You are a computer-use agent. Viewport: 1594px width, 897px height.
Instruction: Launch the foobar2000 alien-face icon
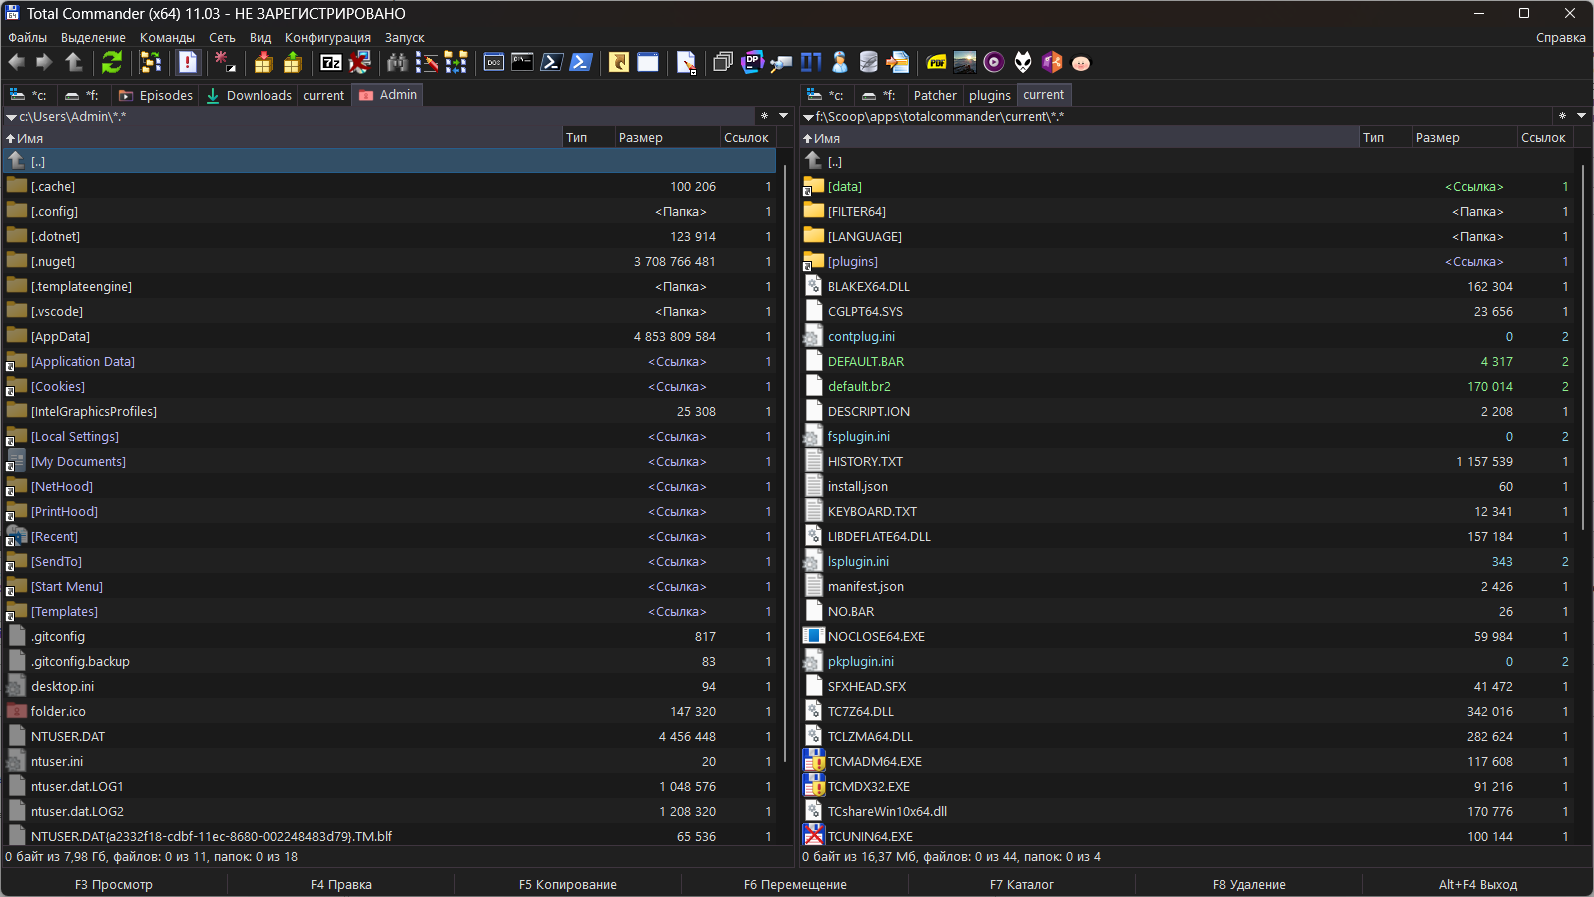(1023, 62)
